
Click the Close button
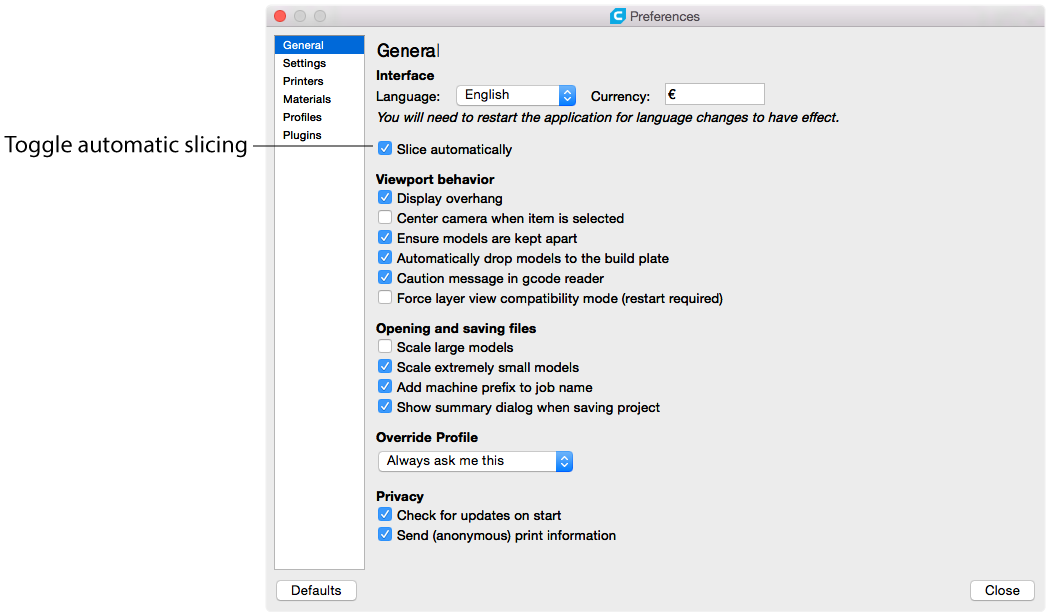coord(1002,590)
